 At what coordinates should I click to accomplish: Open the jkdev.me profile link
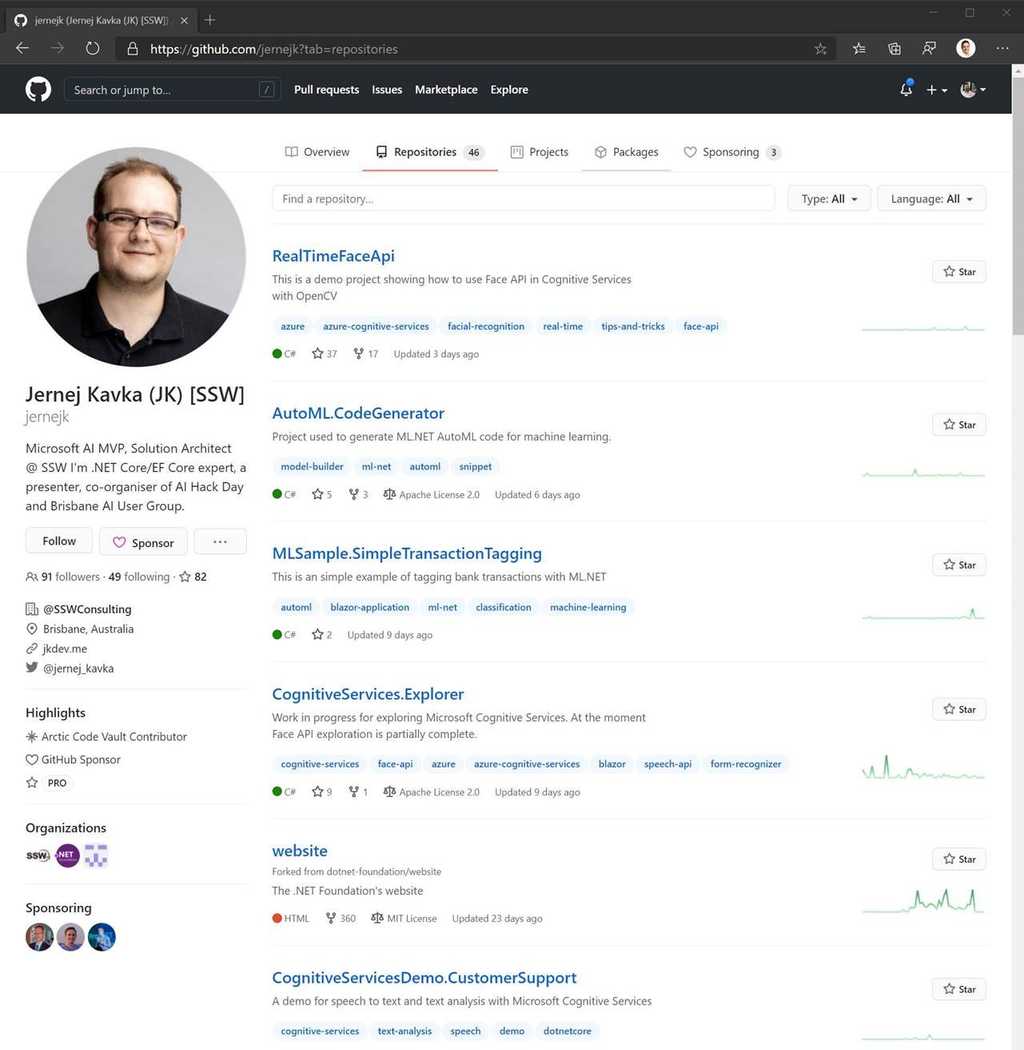pos(64,648)
